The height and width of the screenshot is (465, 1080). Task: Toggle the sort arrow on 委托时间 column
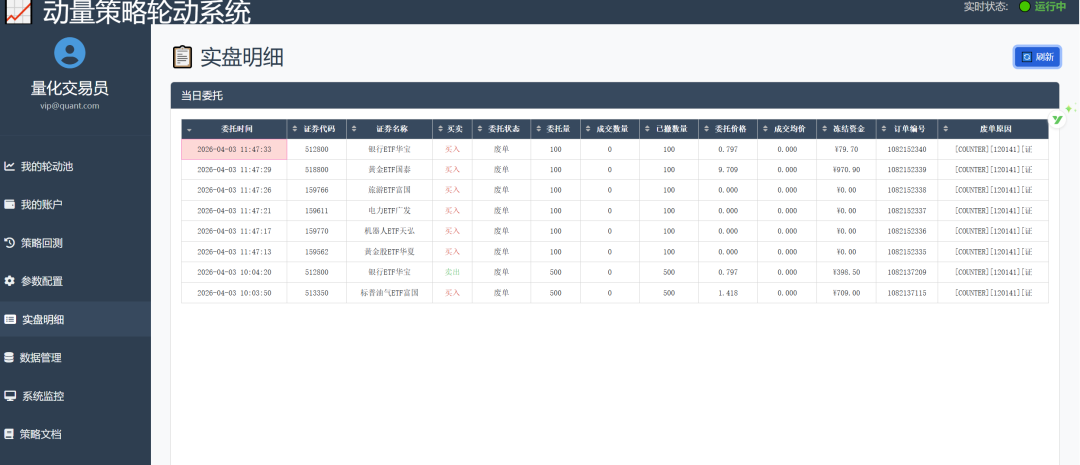coord(189,130)
